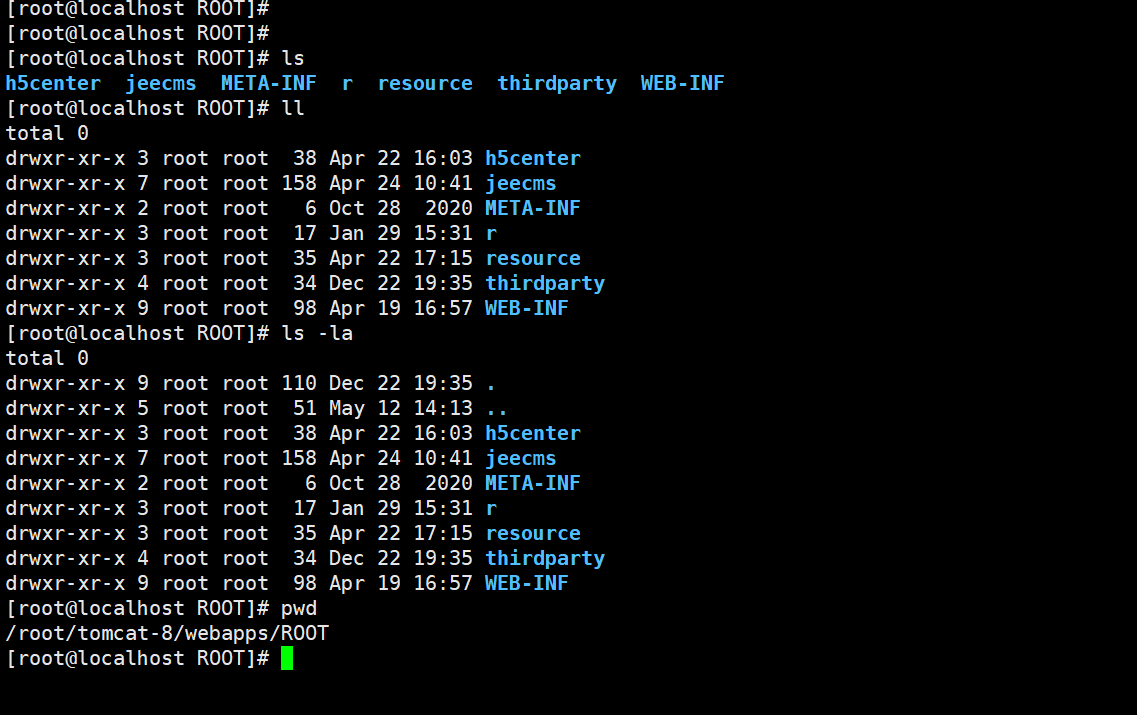Viewport: 1137px width, 715px height.
Task: Click the "ll" command text
Action: 293,108
